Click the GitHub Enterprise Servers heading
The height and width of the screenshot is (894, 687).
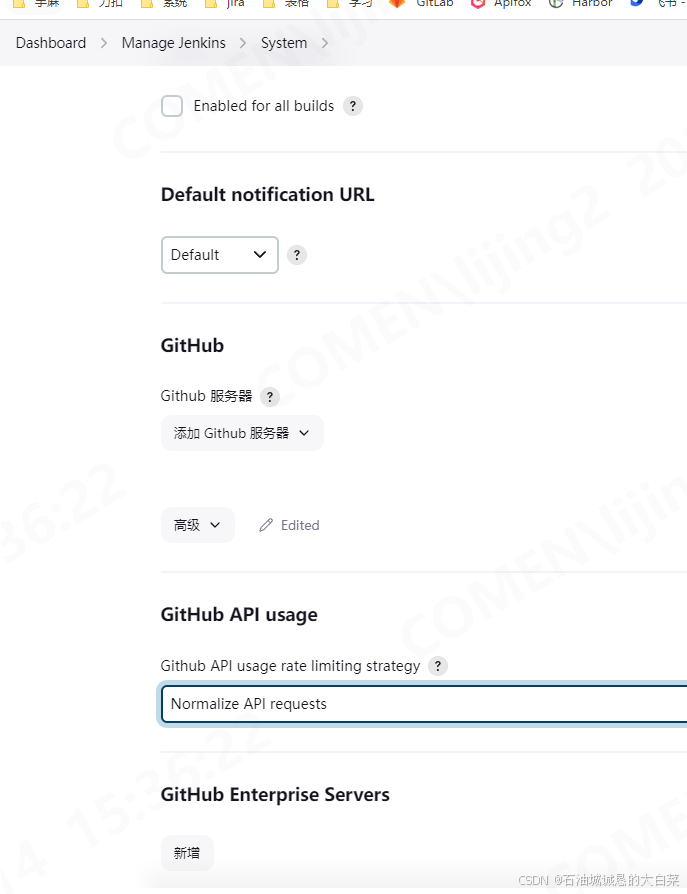(275, 795)
